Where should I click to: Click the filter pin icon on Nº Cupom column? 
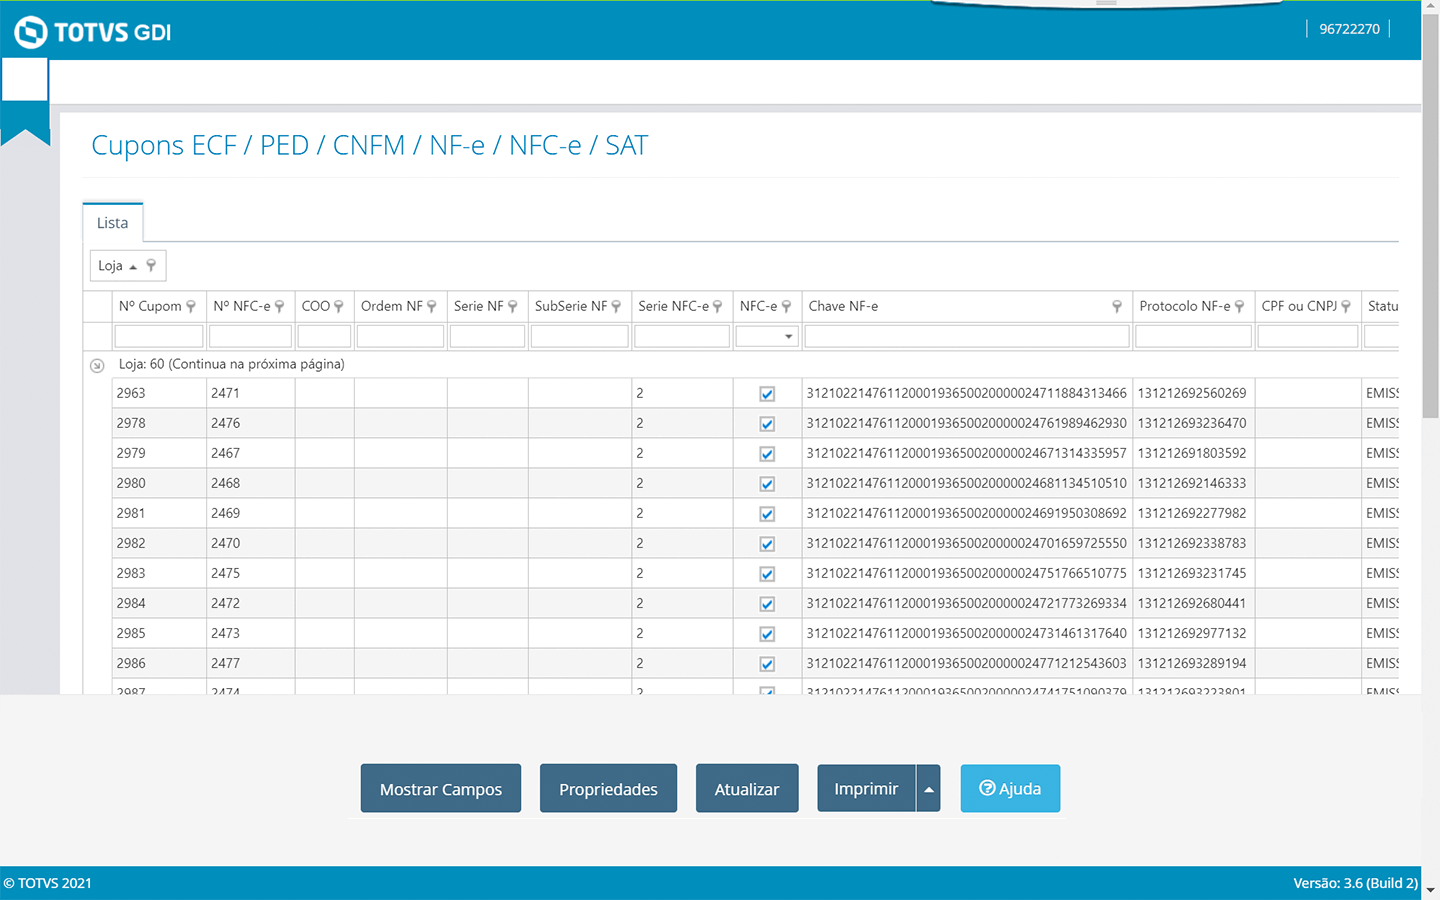pos(191,307)
